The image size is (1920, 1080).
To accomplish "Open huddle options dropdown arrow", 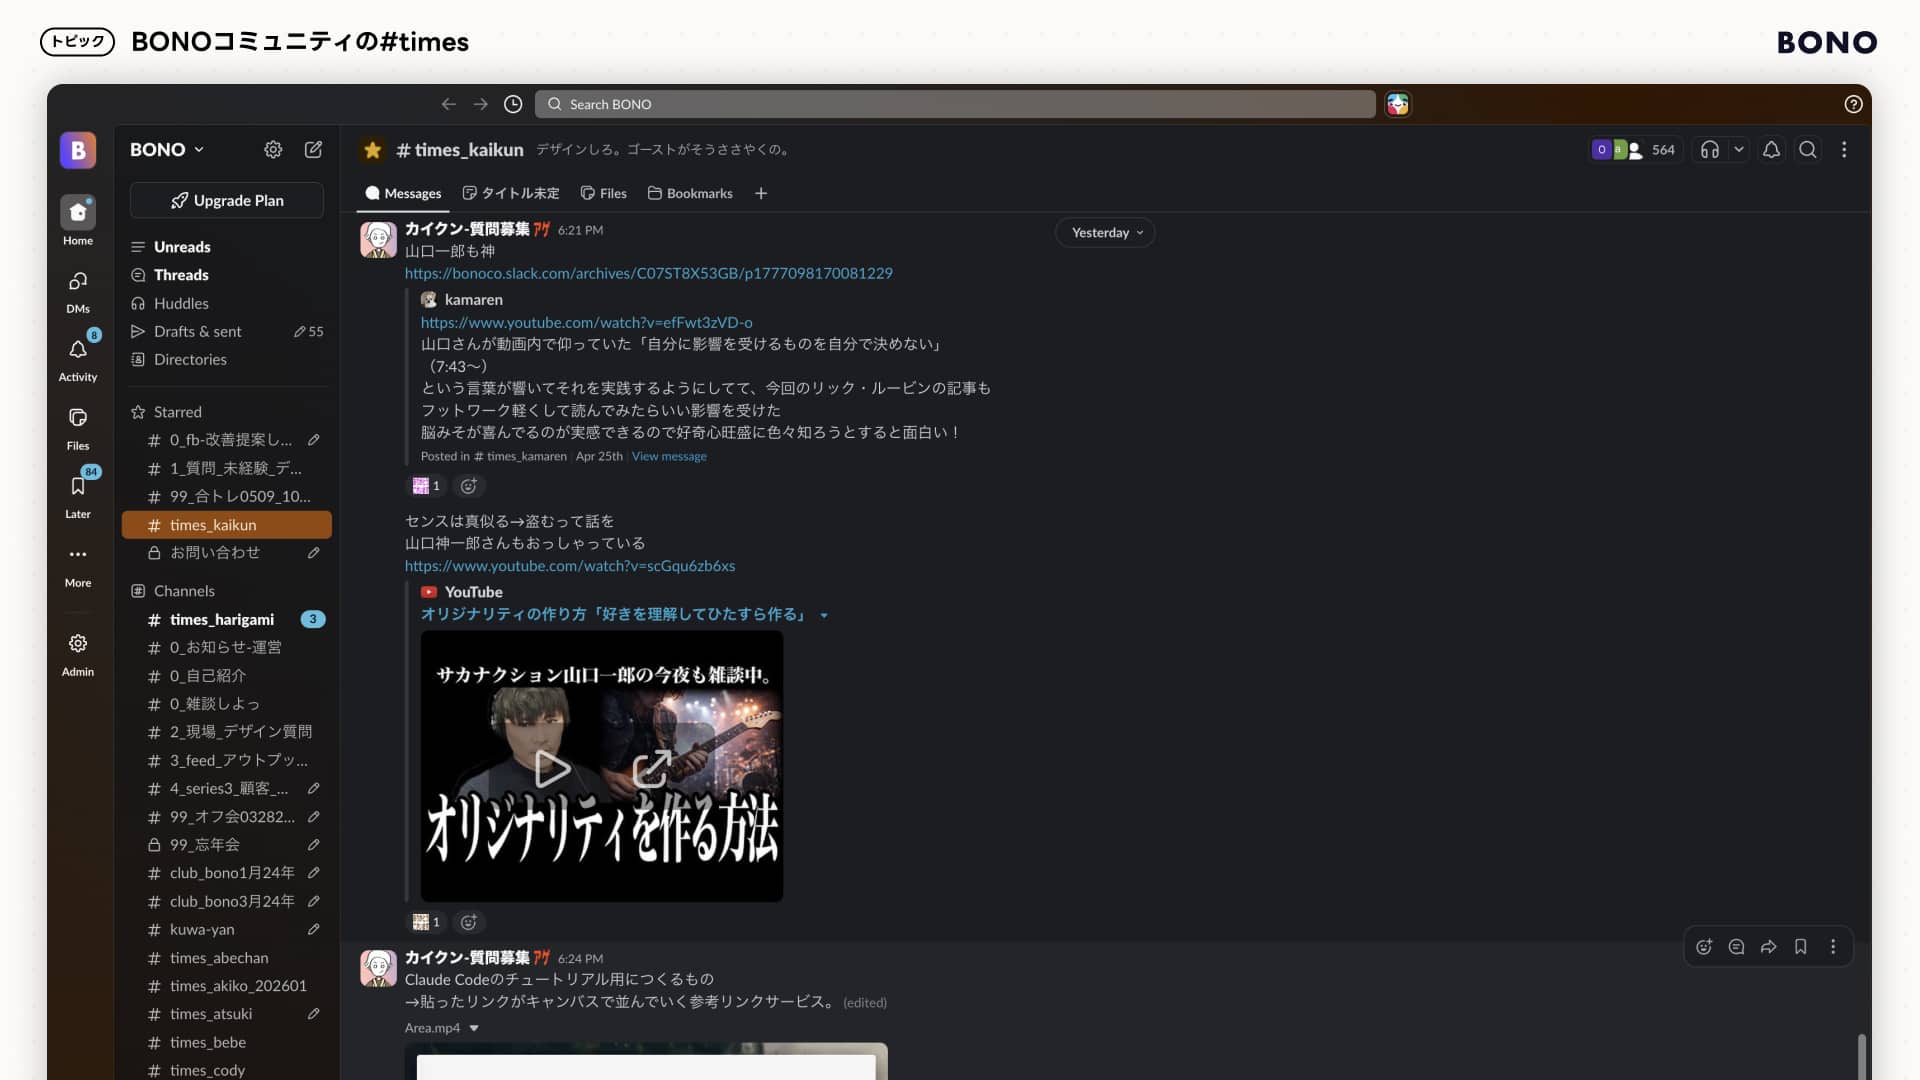I will point(1739,149).
